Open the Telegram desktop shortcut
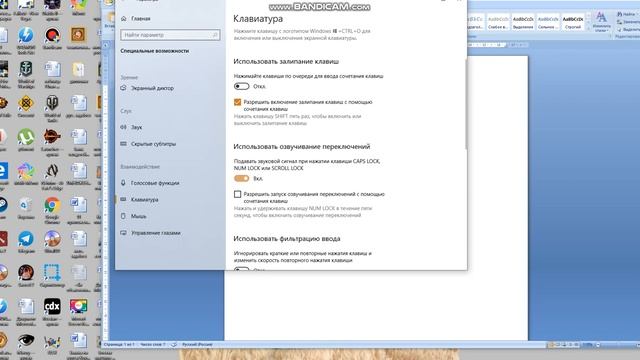Screen dimensions: 640x360 [26, 239]
